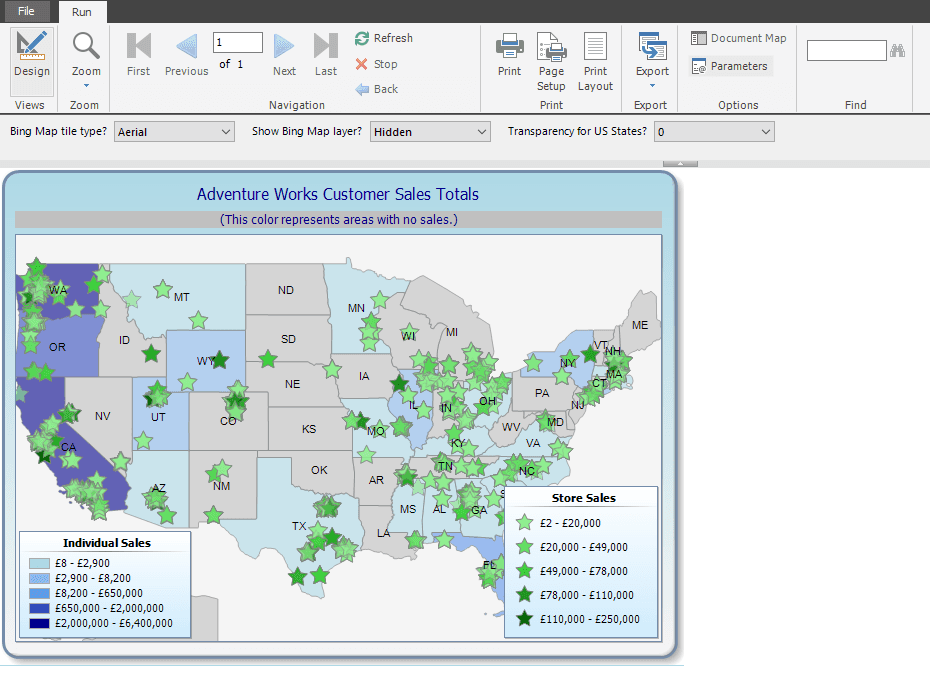Switch to Design view
Viewport: 930px width, 681px height.
[31, 54]
